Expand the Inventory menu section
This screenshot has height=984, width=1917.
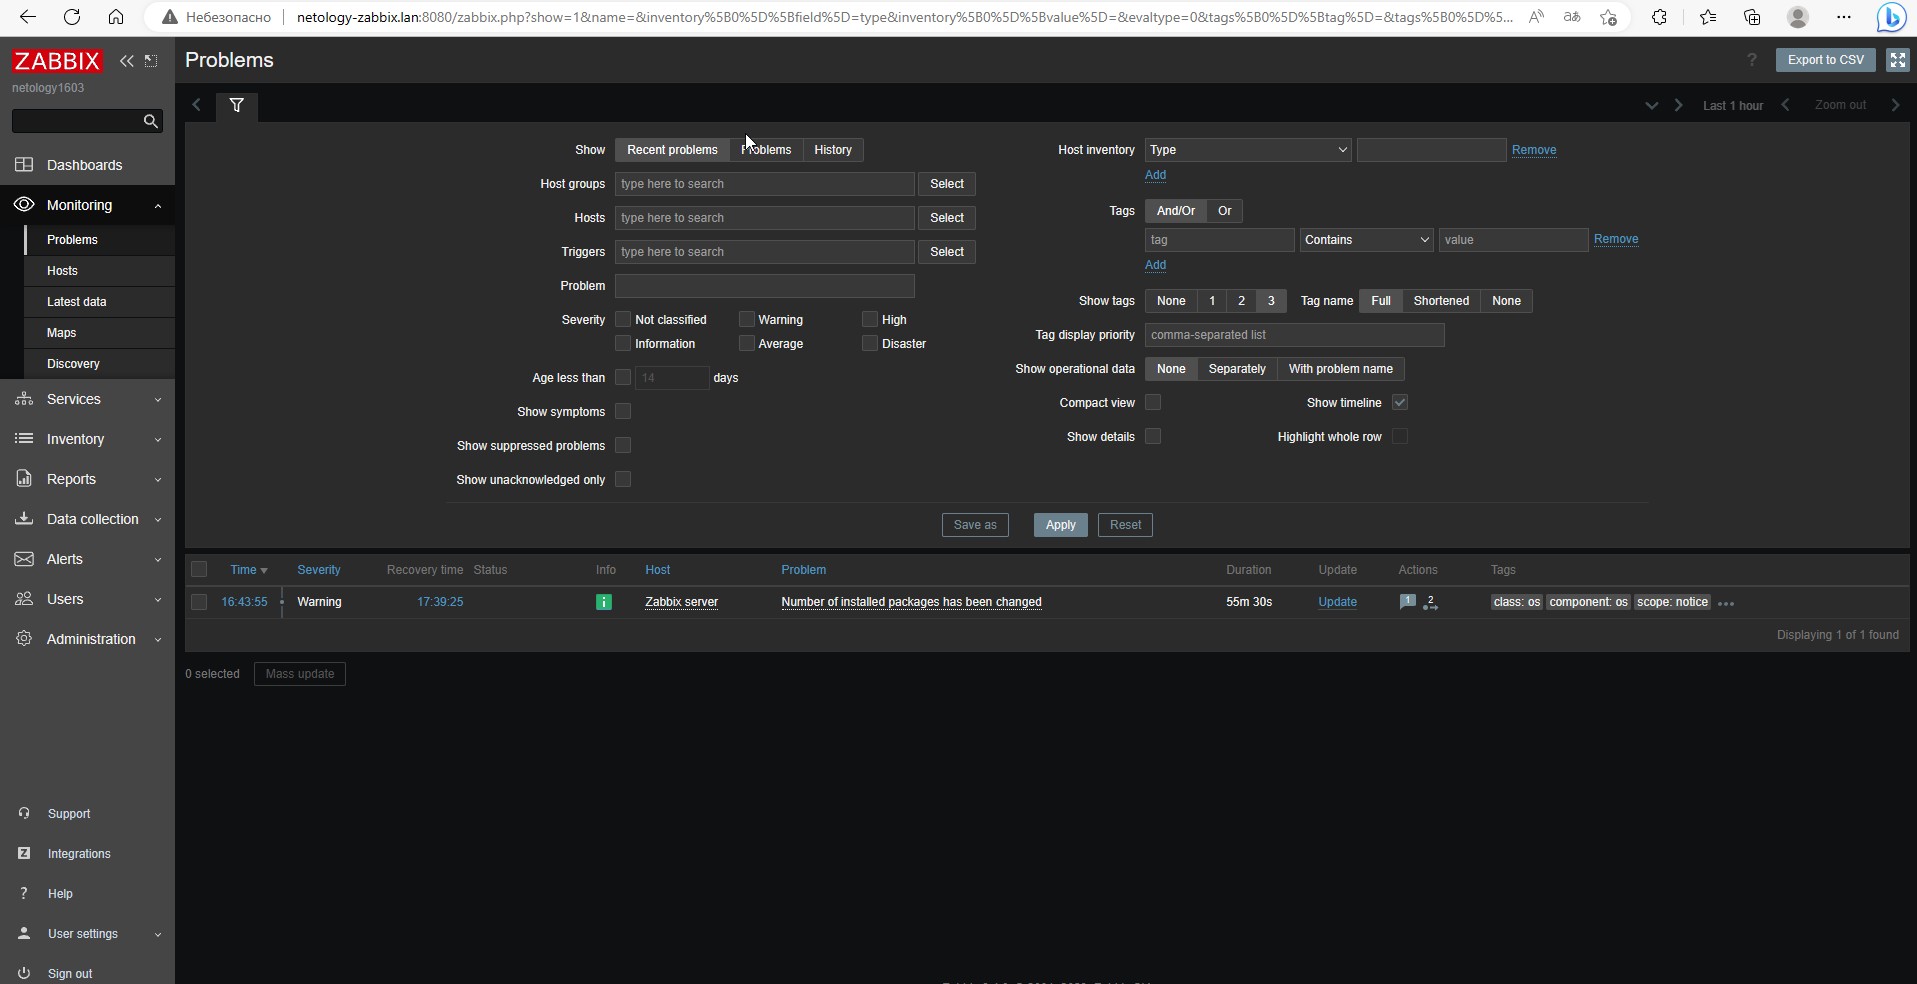pos(87,439)
